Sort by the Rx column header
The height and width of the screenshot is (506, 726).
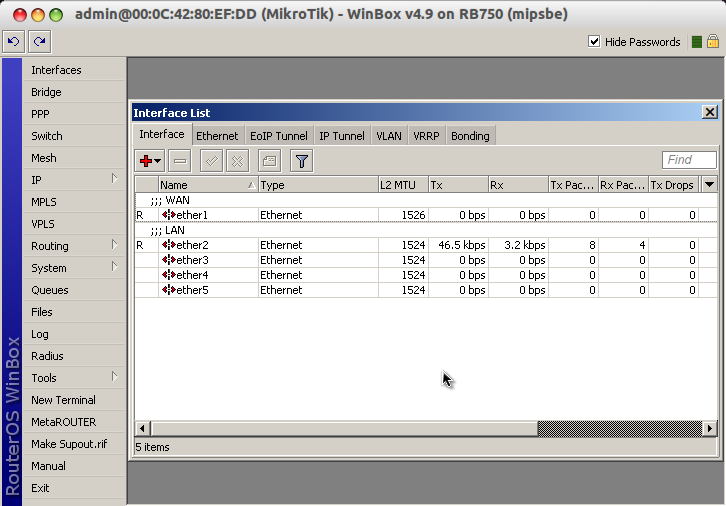pyautogui.click(x=518, y=185)
